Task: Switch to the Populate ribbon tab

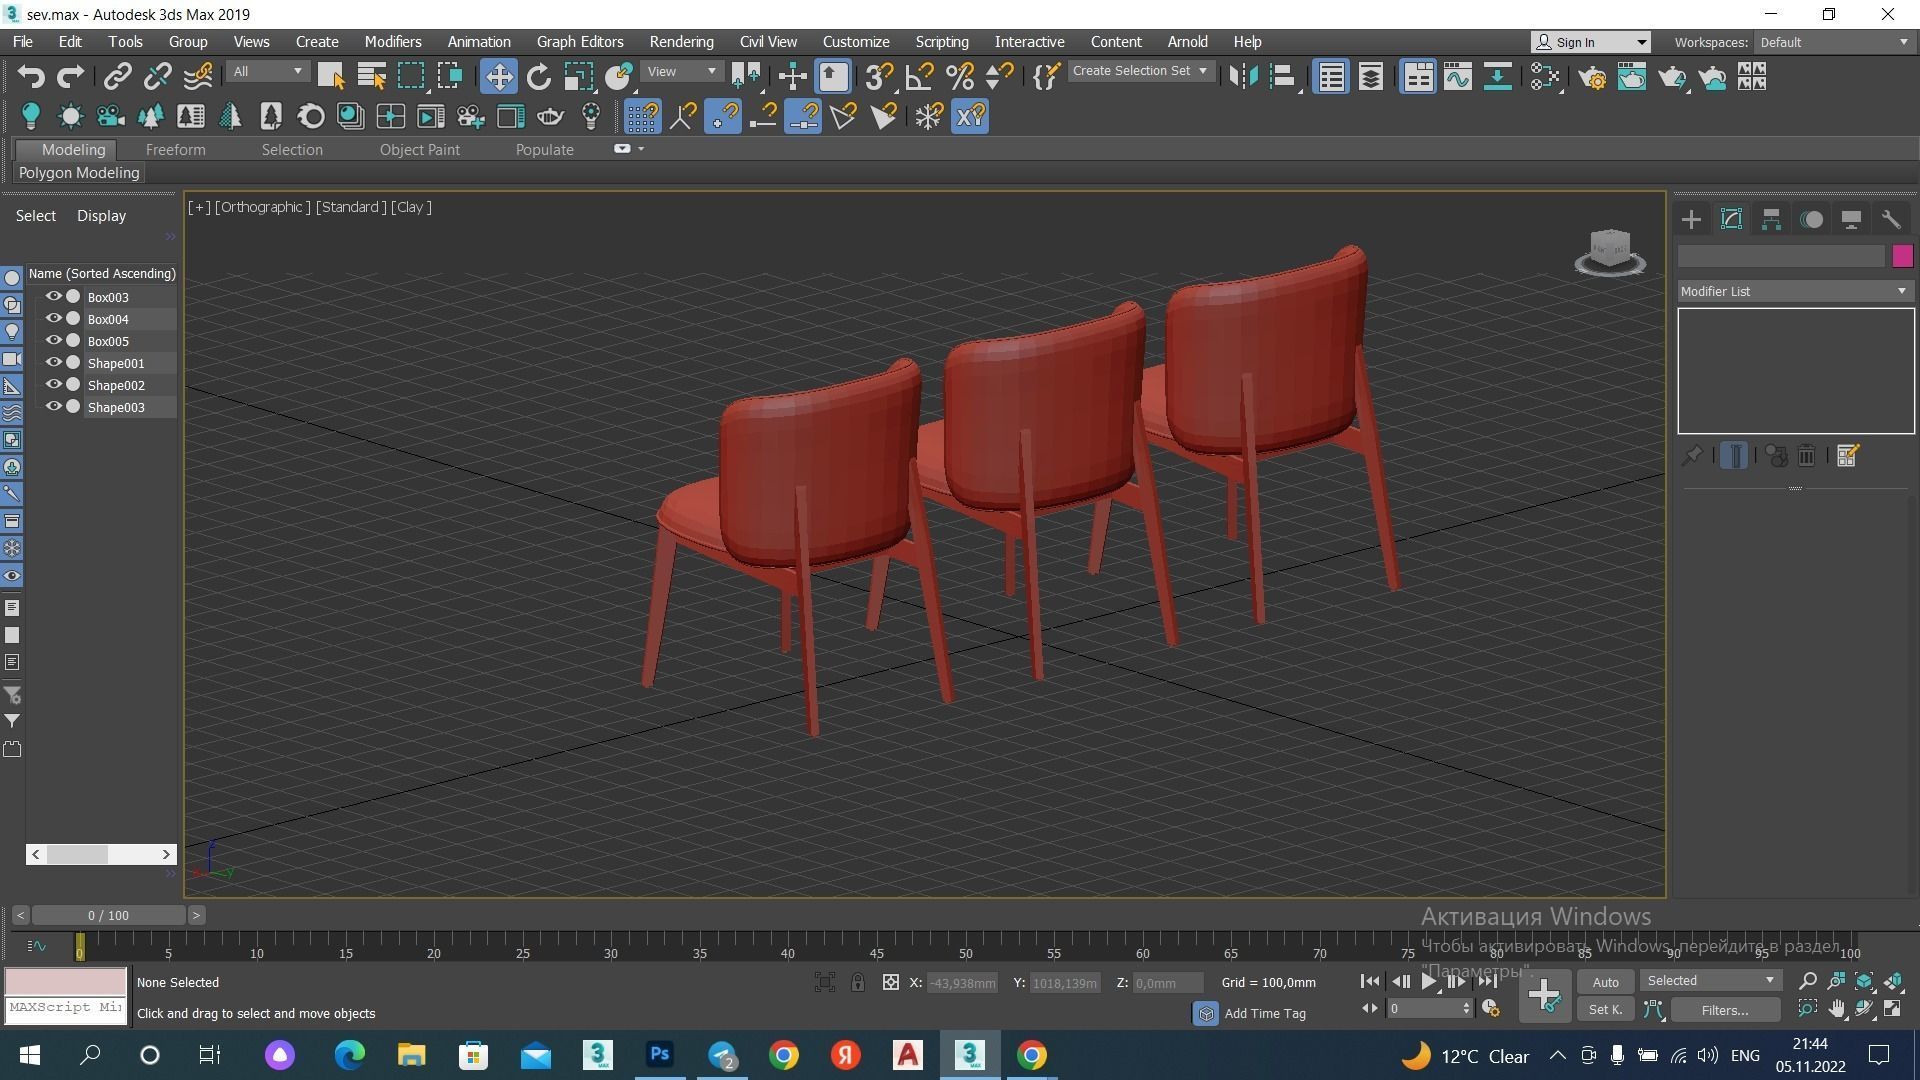Action: tap(544, 149)
